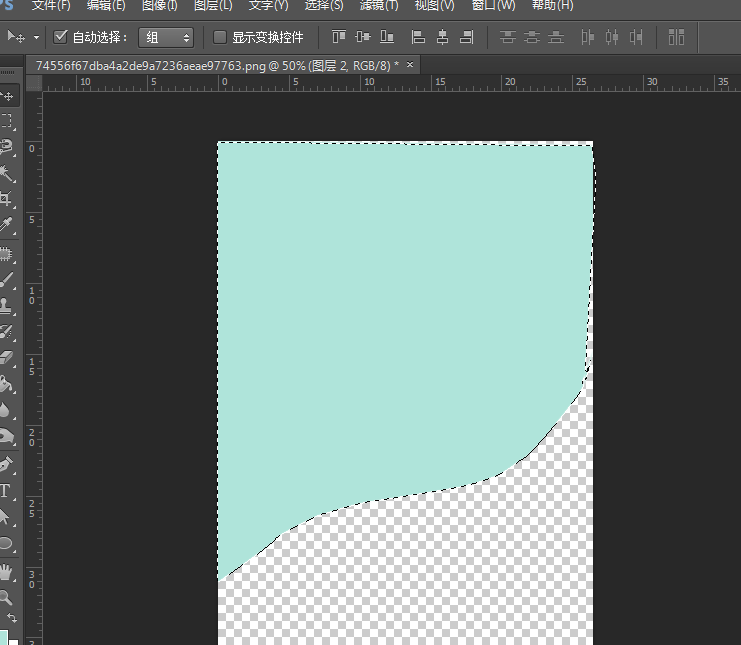Select the Rectangular Marquee tool
Screen dimensions: 741x645
[x=7, y=120]
